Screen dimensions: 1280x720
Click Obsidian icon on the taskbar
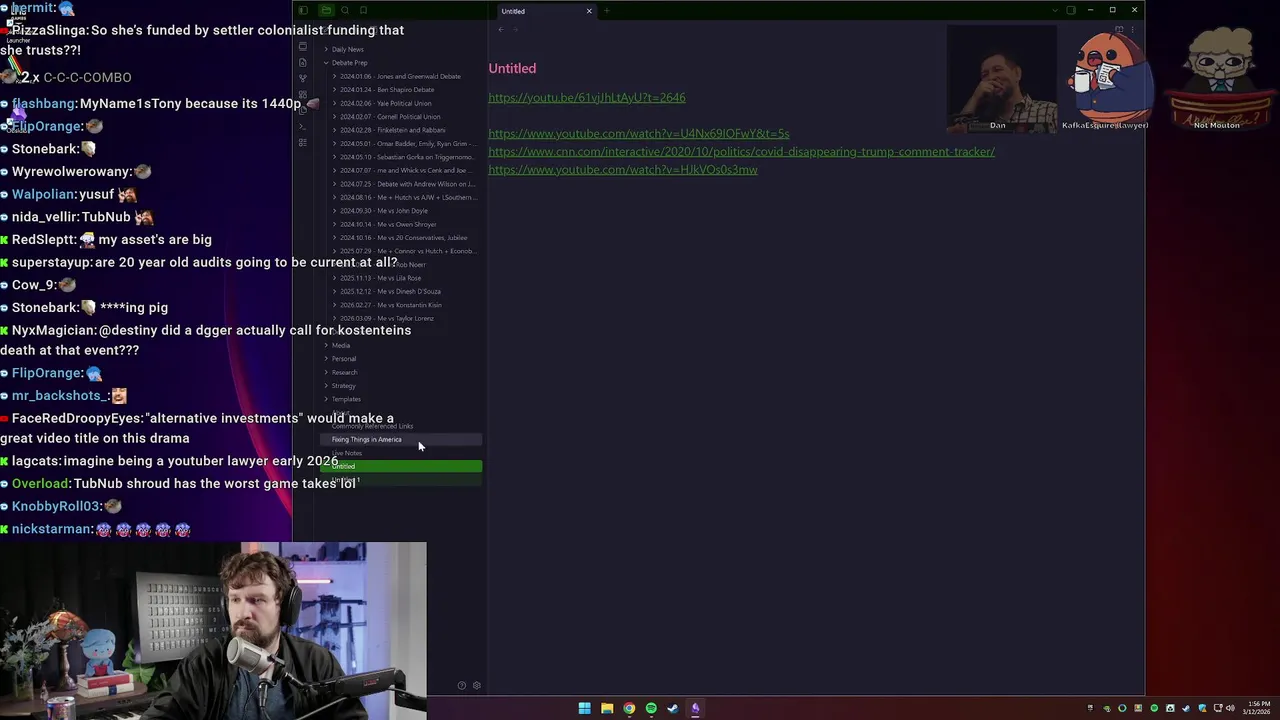point(695,709)
